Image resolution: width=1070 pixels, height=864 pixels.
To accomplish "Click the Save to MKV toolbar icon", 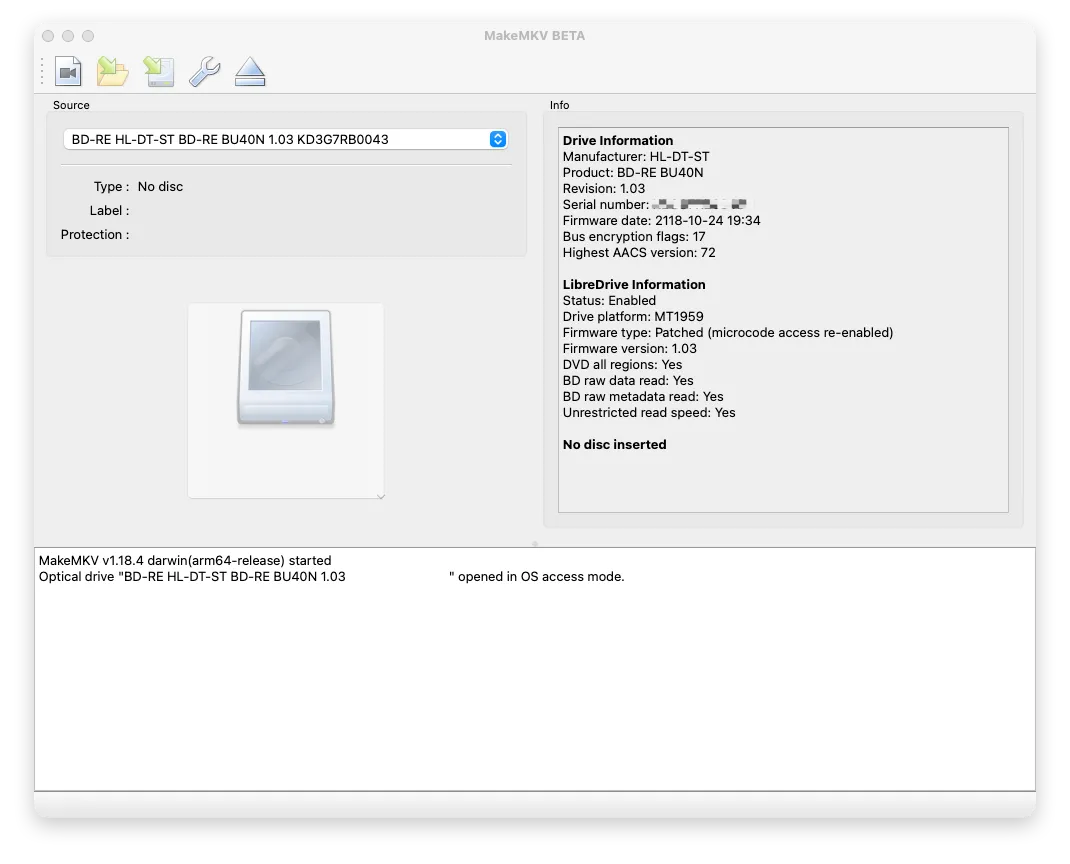I will click(x=158, y=72).
